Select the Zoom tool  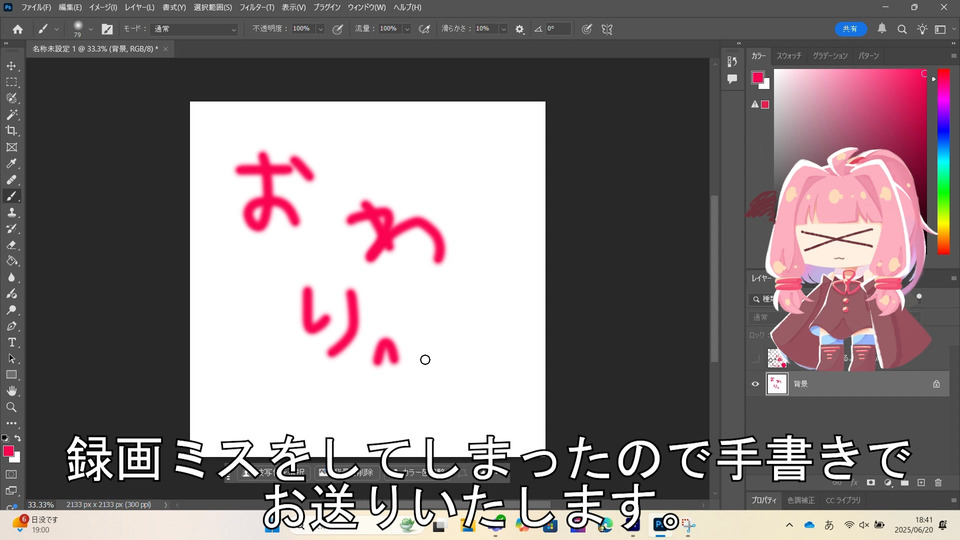[12, 407]
